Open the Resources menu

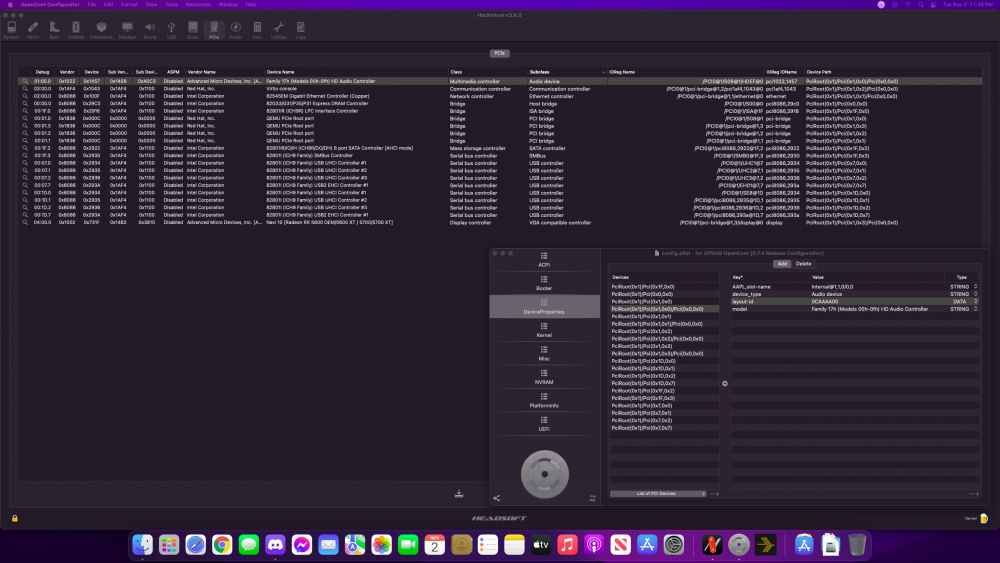(198, 4)
